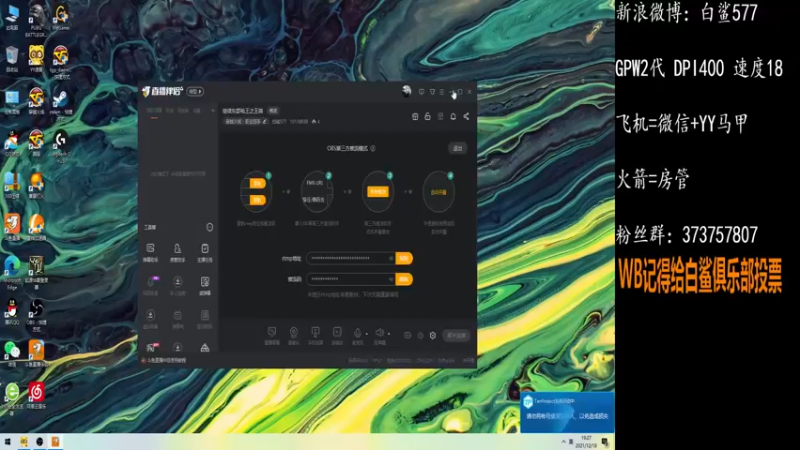Mute the microphone in the bottom toolbar
This screenshot has width=800, height=450.
pyautogui.click(x=358, y=333)
